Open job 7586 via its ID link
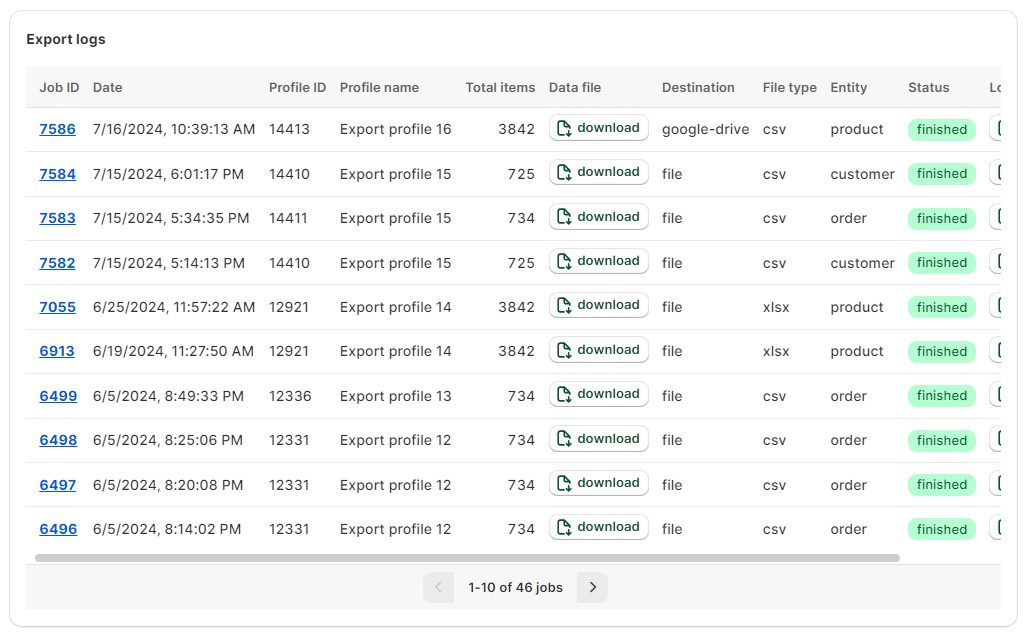 click(57, 129)
